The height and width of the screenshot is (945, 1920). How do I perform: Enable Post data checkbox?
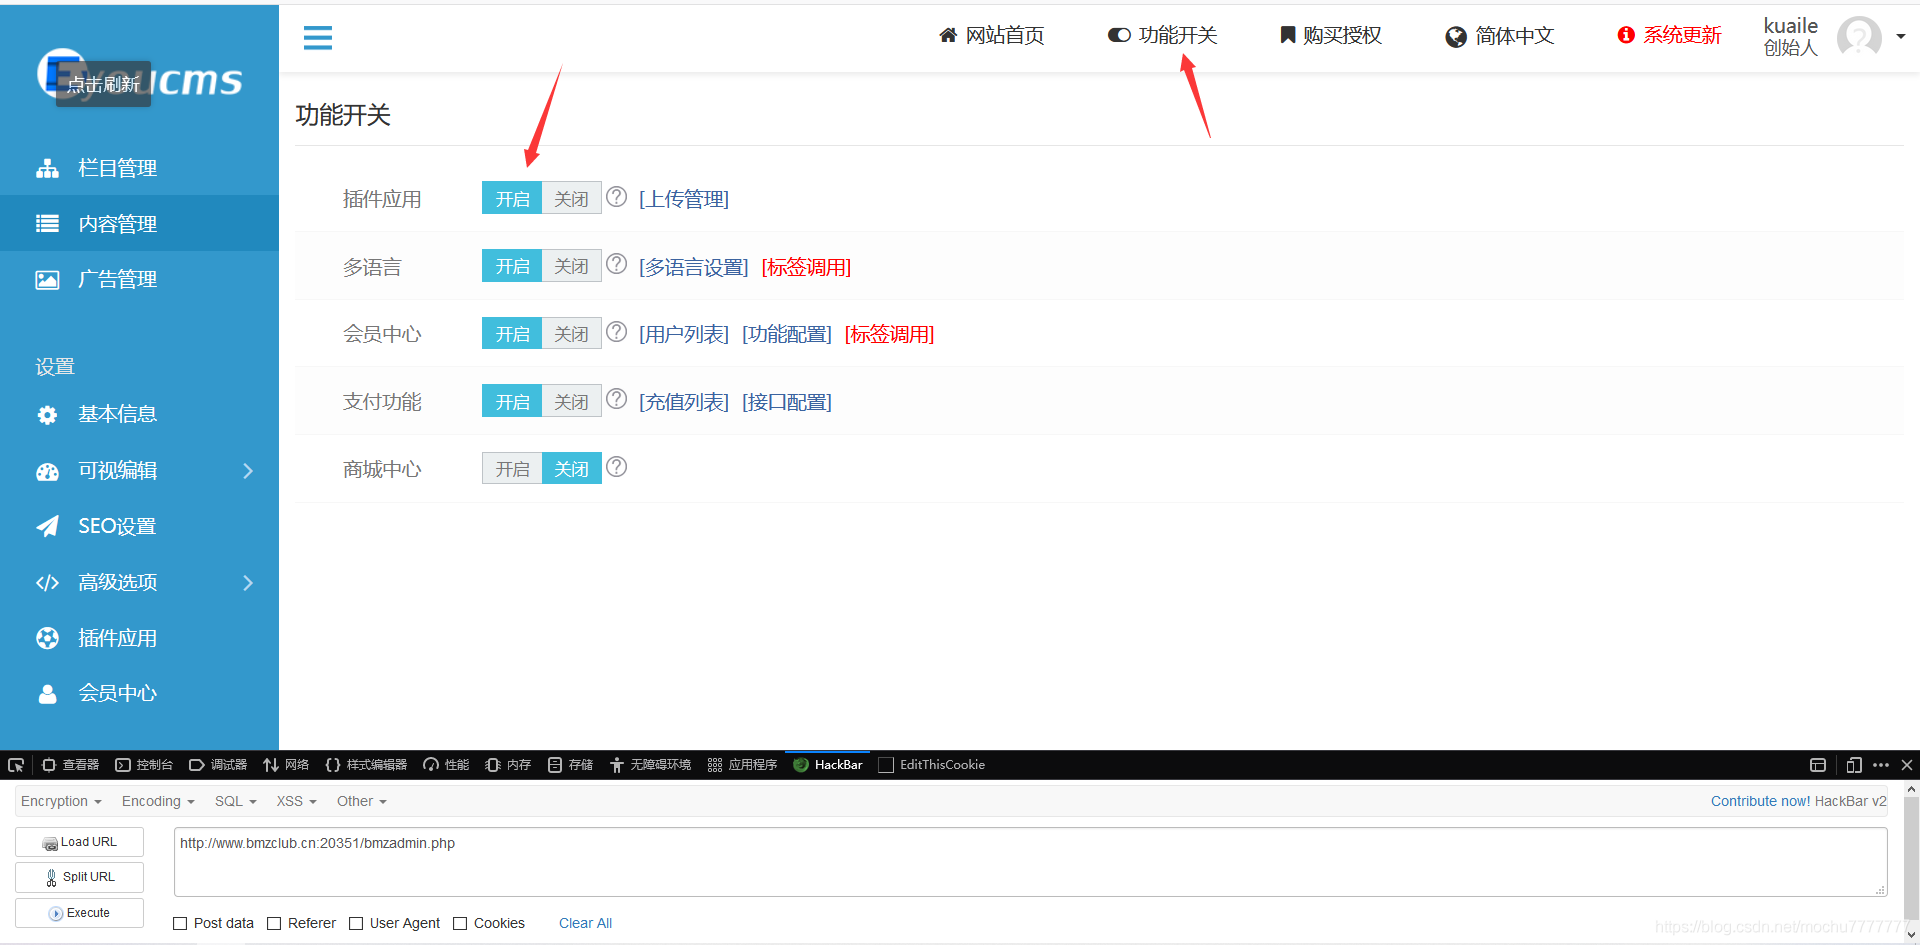[180, 923]
